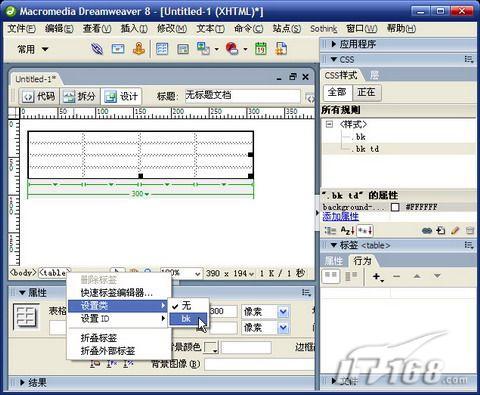Switch to Code view (代码)
This screenshot has height=395, width=480.
click(39, 97)
